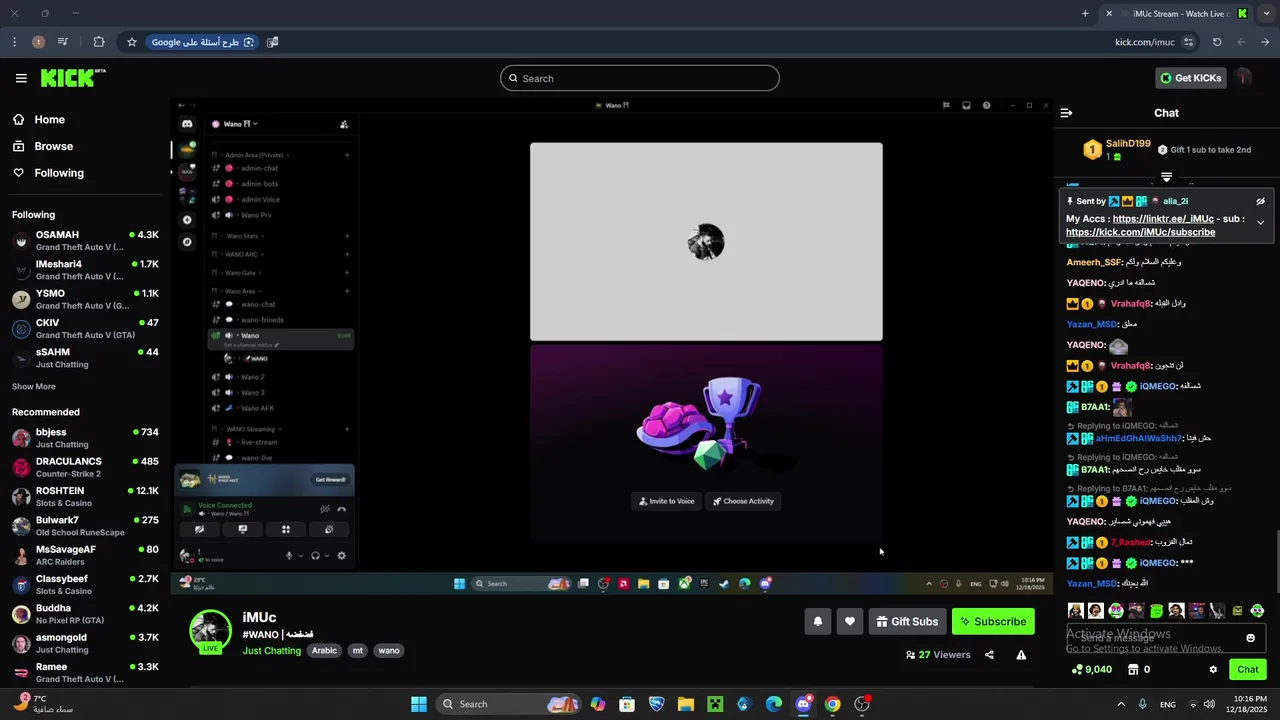
Task: Open chat settings gear
Action: click(x=1213, y=670)
